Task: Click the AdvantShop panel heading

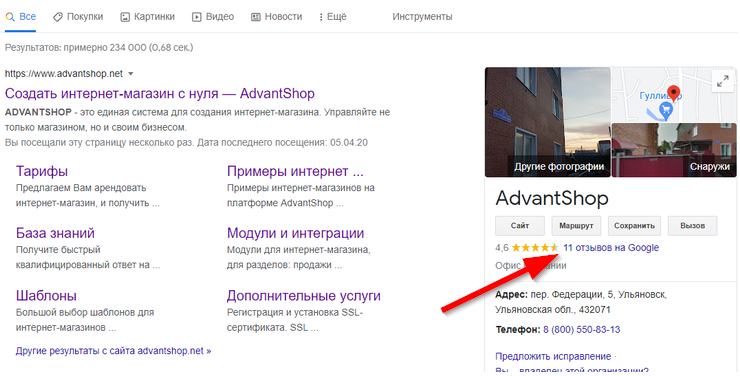Action: pyautogui.click(x=552, y=198)
